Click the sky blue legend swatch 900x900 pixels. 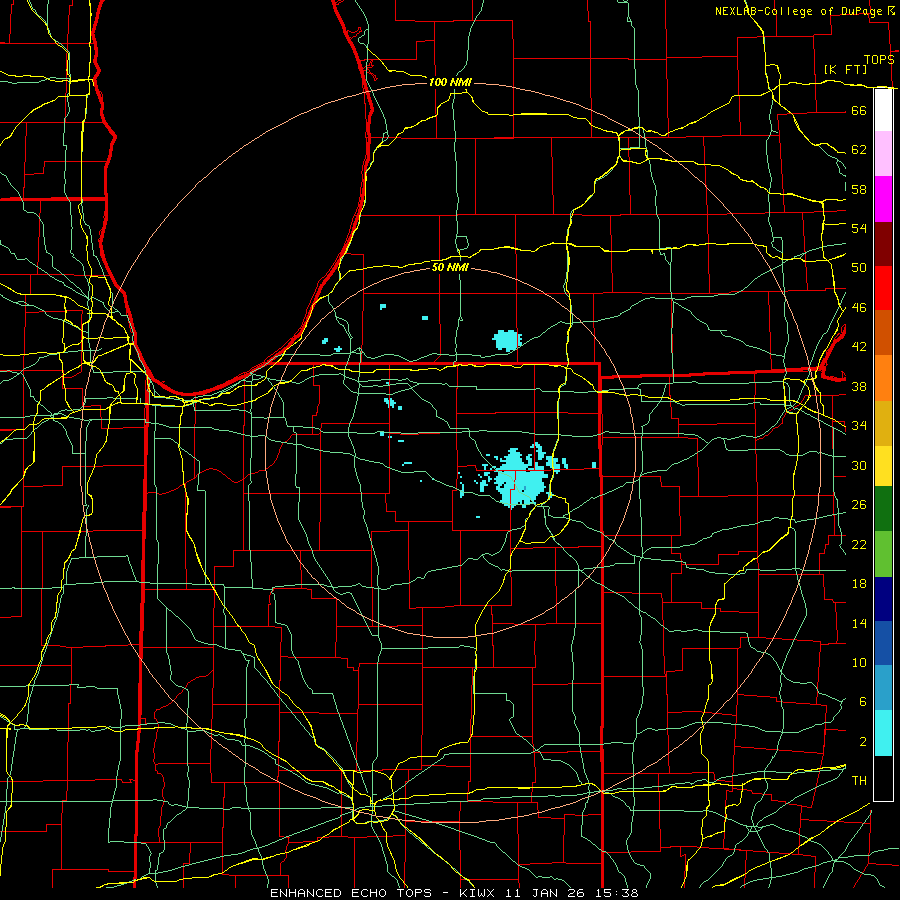pyautogui.click(x=883, y=688)
